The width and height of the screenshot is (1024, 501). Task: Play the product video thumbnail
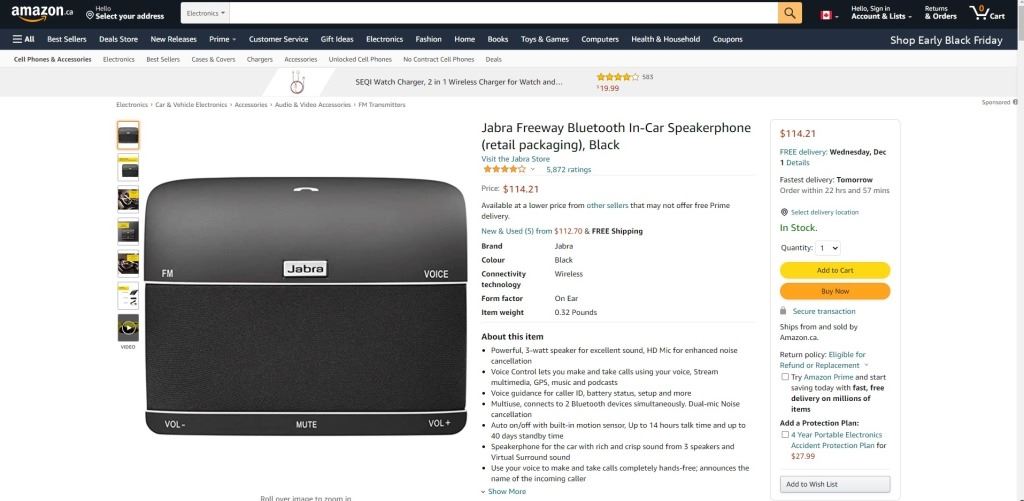point(128,327)
